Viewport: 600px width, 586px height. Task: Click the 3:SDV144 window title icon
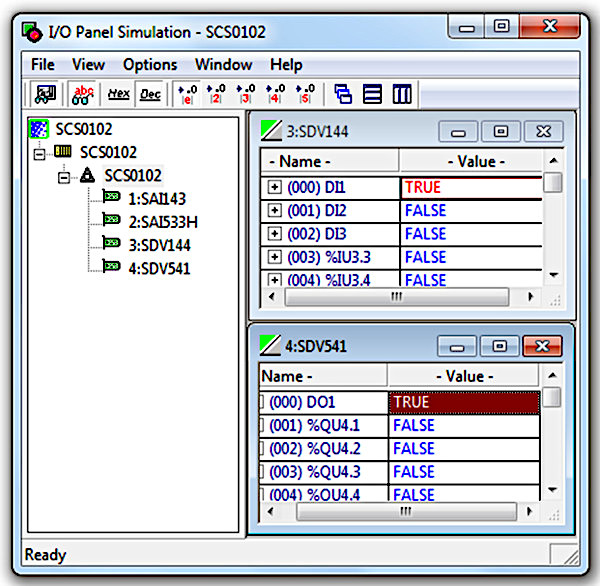pyautogui.click(x=271, y=131)
